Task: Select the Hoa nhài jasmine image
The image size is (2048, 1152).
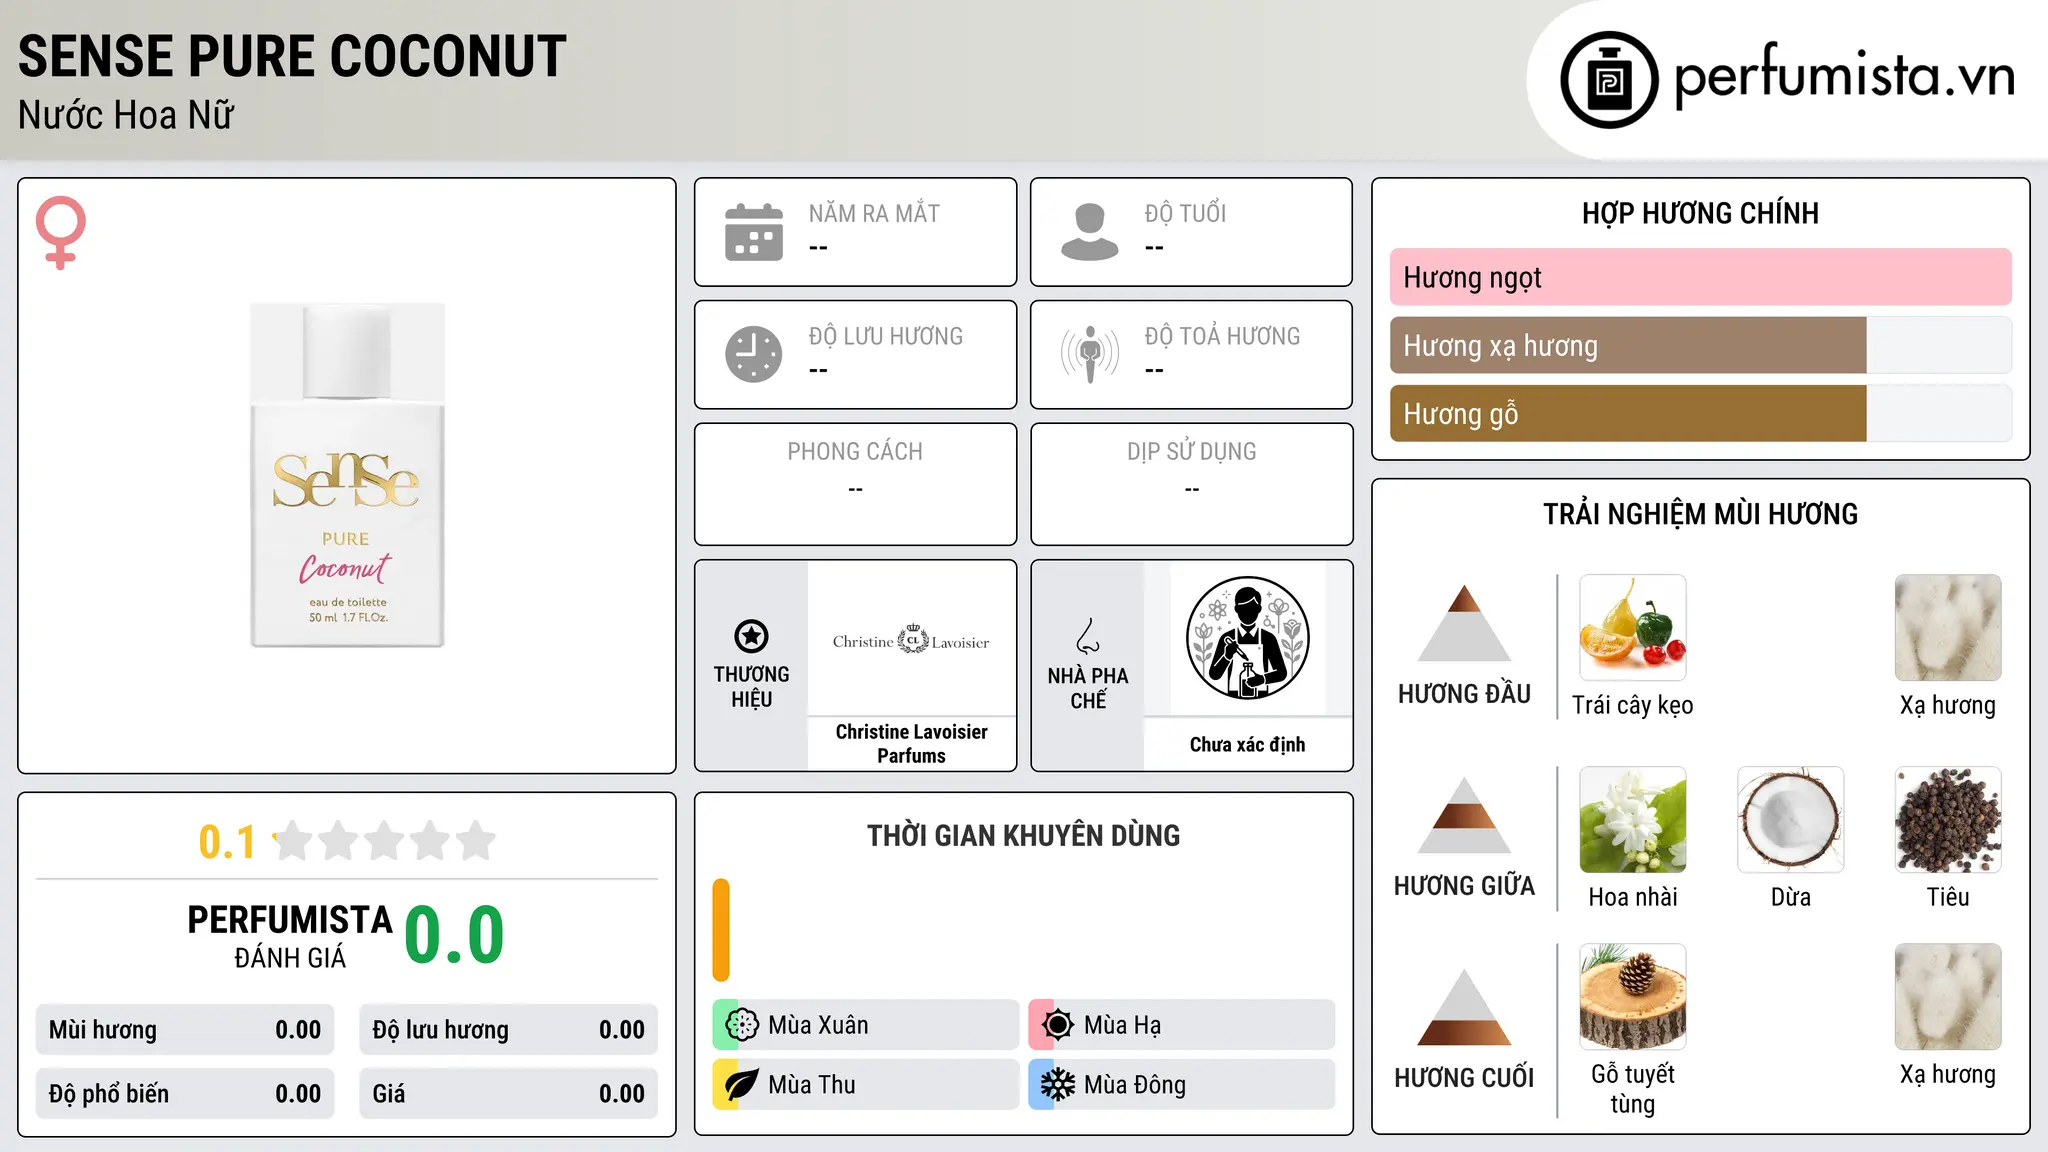Action: pos(1633,820)
